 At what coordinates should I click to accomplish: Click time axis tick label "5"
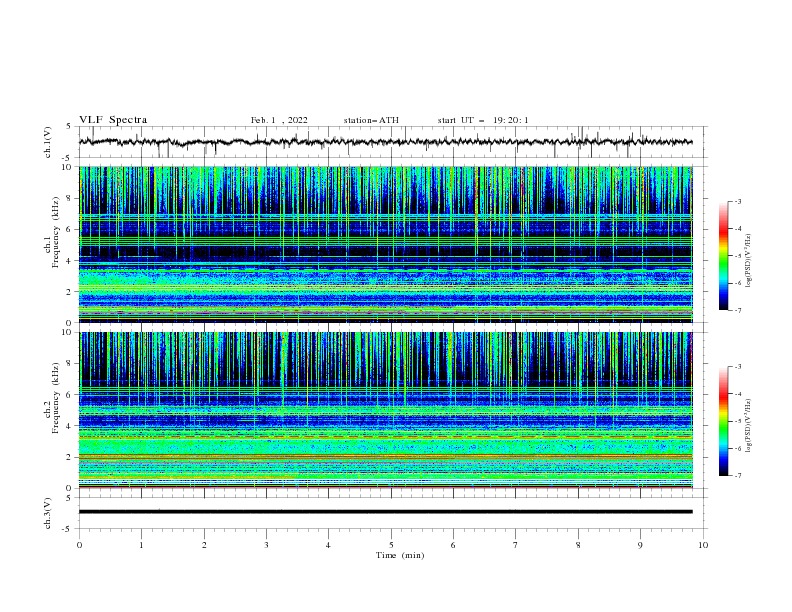[x=391, y=545]
